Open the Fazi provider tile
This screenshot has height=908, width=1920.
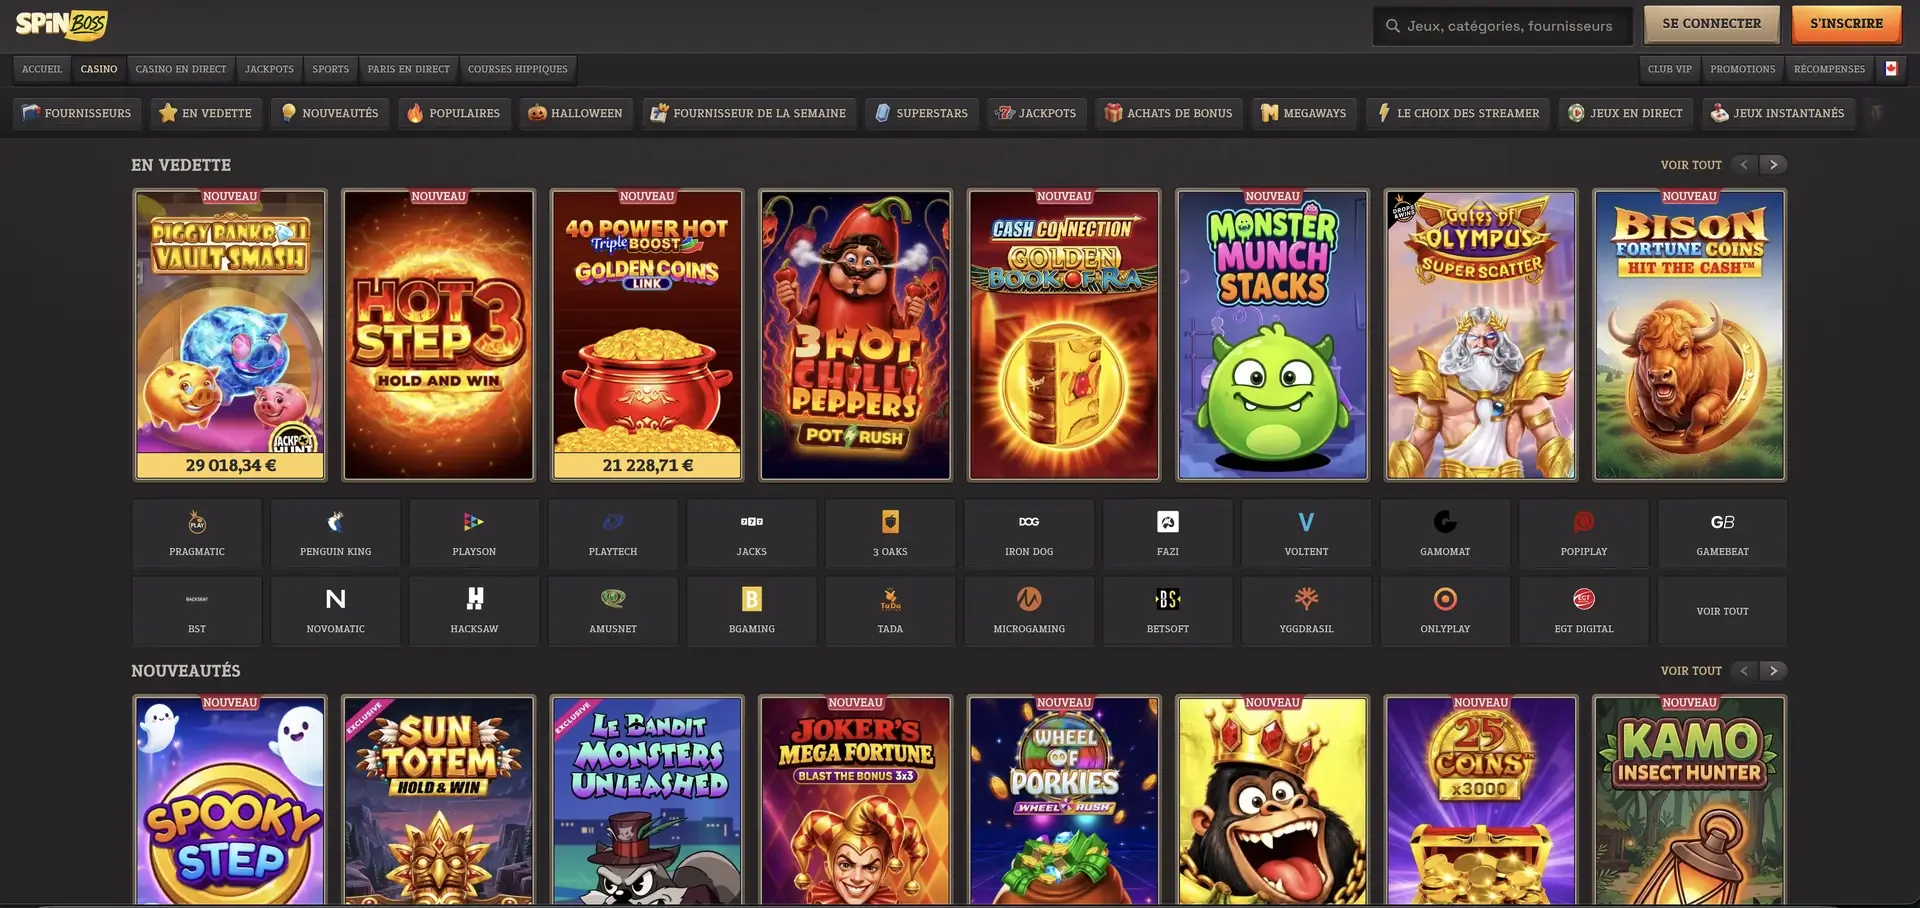tap(1168, 534)
